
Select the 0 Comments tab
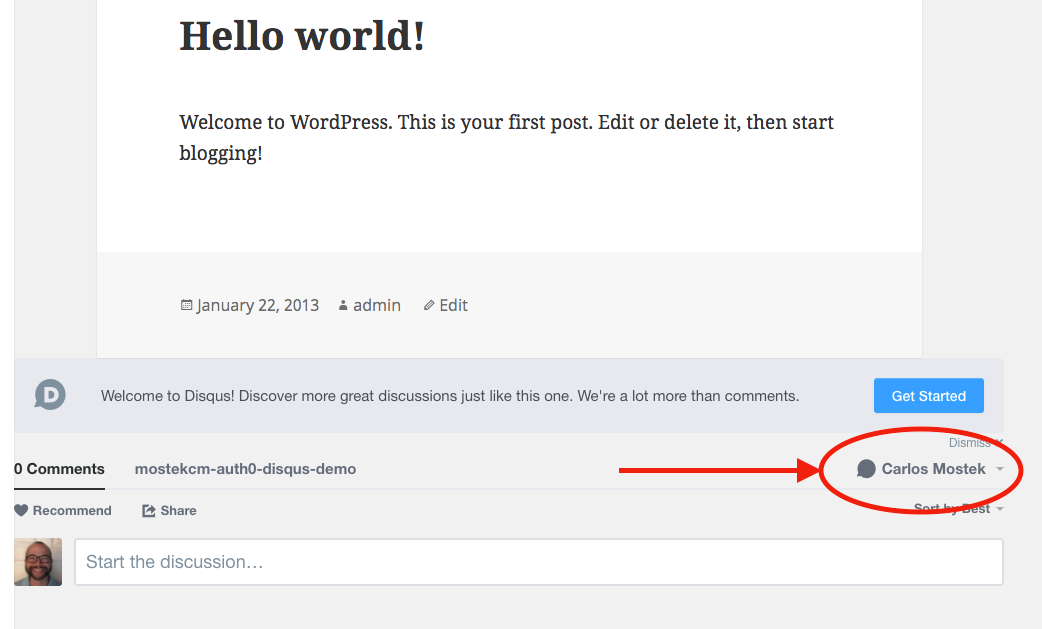click(x=59, y=469)
